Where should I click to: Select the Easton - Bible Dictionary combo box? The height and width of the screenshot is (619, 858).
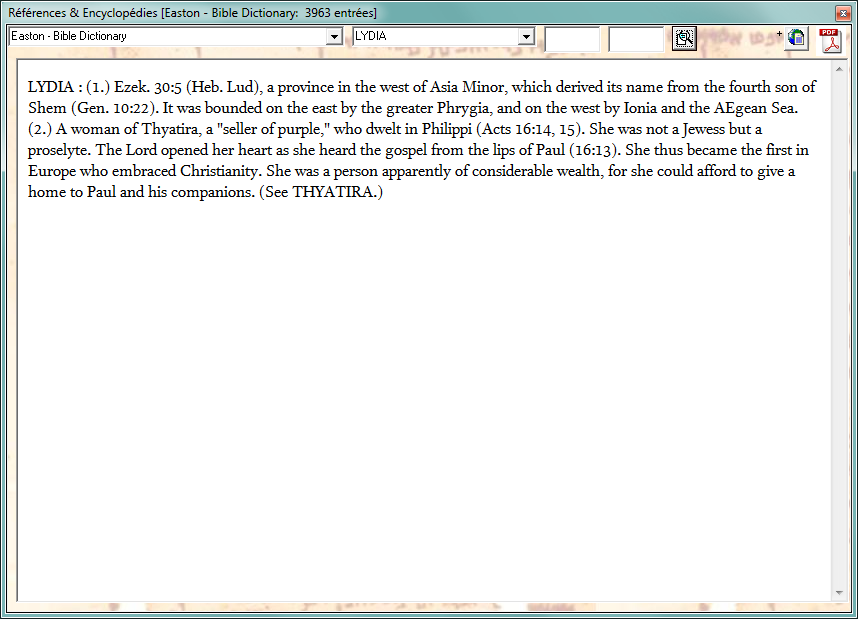(176, 37)
